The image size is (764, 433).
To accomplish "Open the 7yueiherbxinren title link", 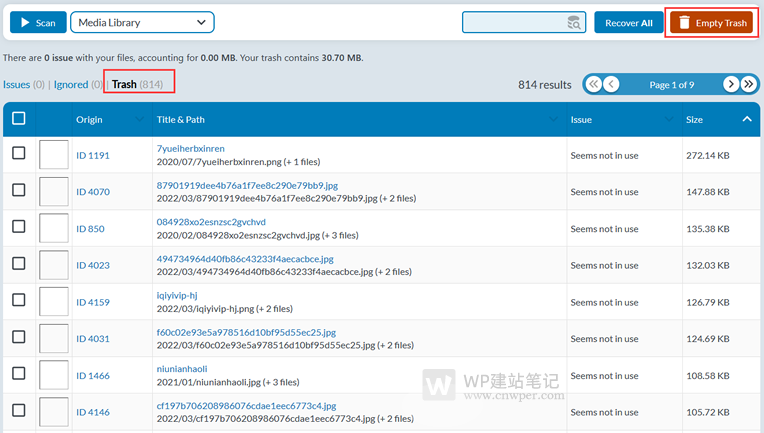I will coord(190,148).
